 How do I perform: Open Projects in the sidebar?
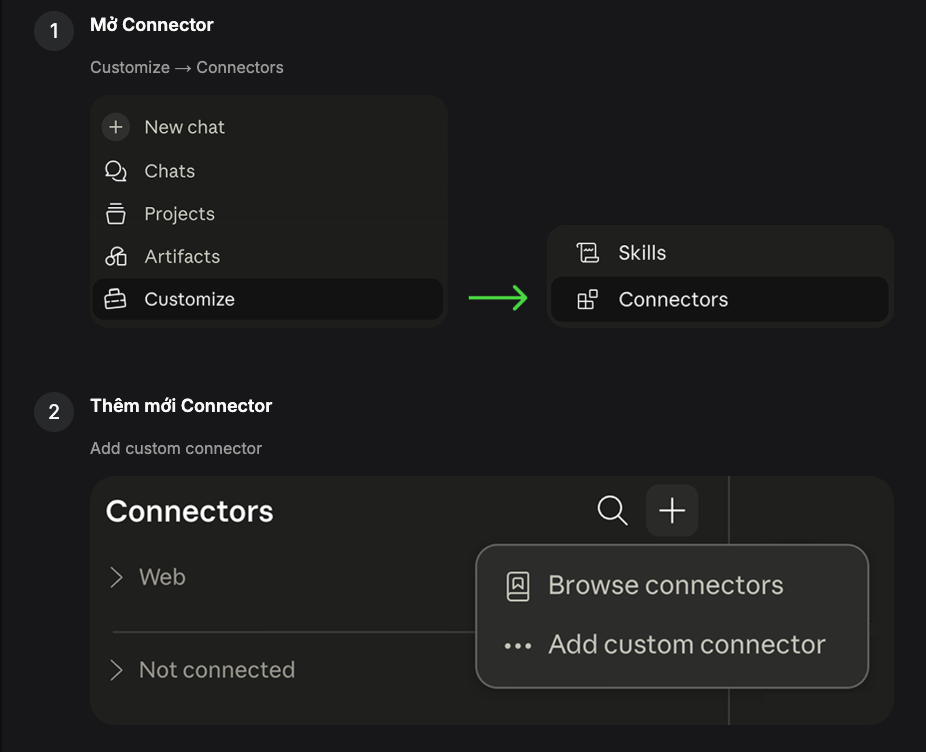pos(268,214)
